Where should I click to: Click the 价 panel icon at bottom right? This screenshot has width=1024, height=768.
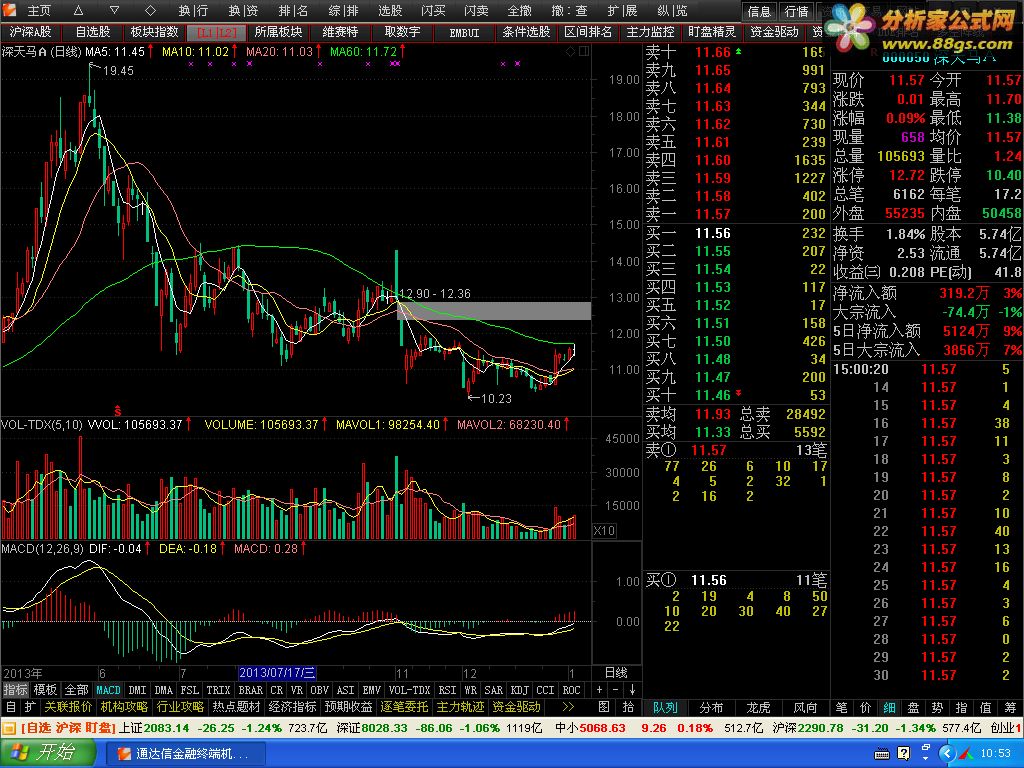(x=866, y=707)
